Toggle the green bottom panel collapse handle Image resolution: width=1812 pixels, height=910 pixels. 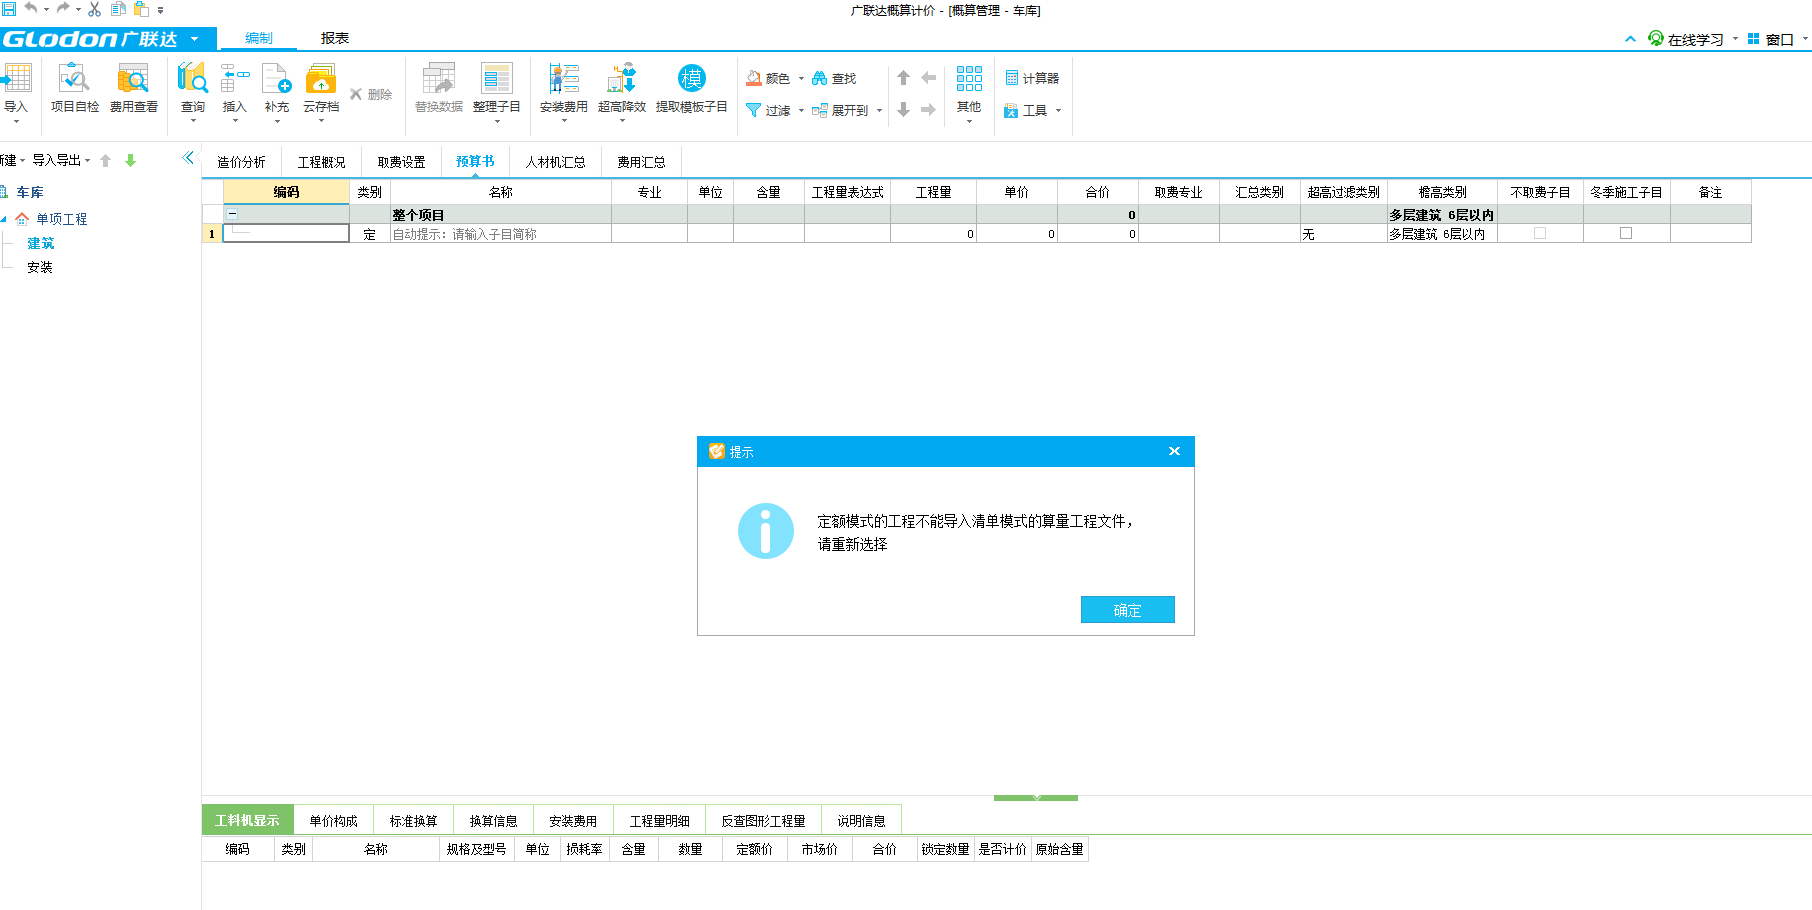[x=1036, y=797]
